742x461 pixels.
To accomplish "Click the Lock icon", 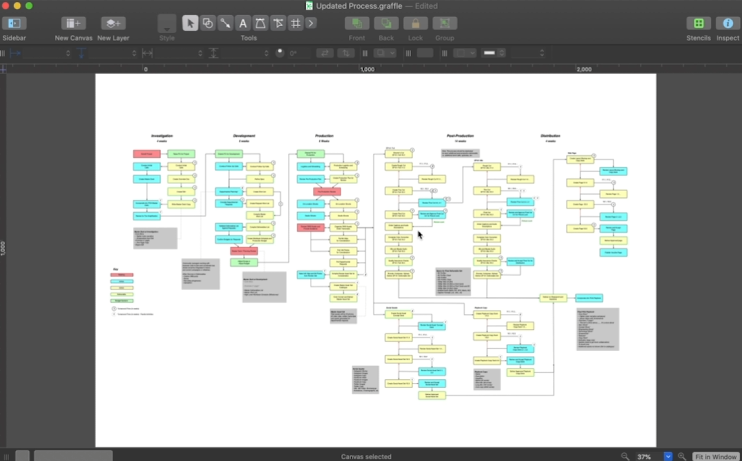I will click(x=415, y=23).
